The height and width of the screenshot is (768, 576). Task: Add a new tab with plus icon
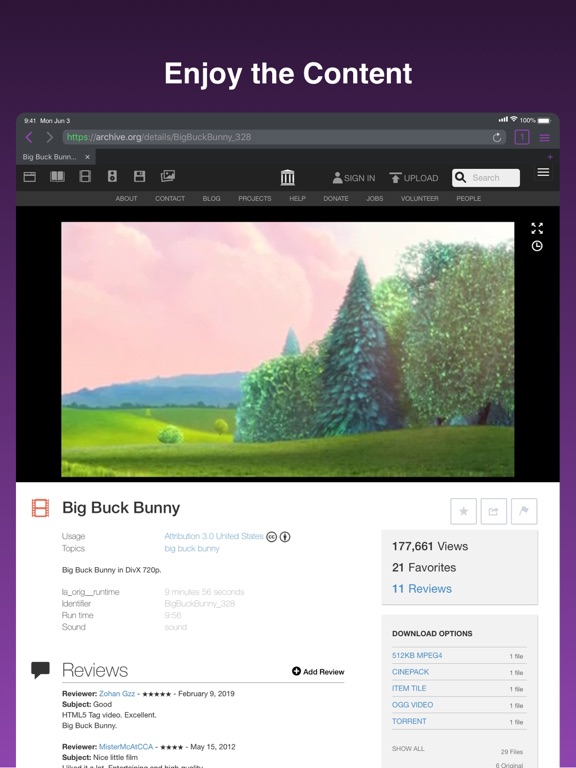550,157
